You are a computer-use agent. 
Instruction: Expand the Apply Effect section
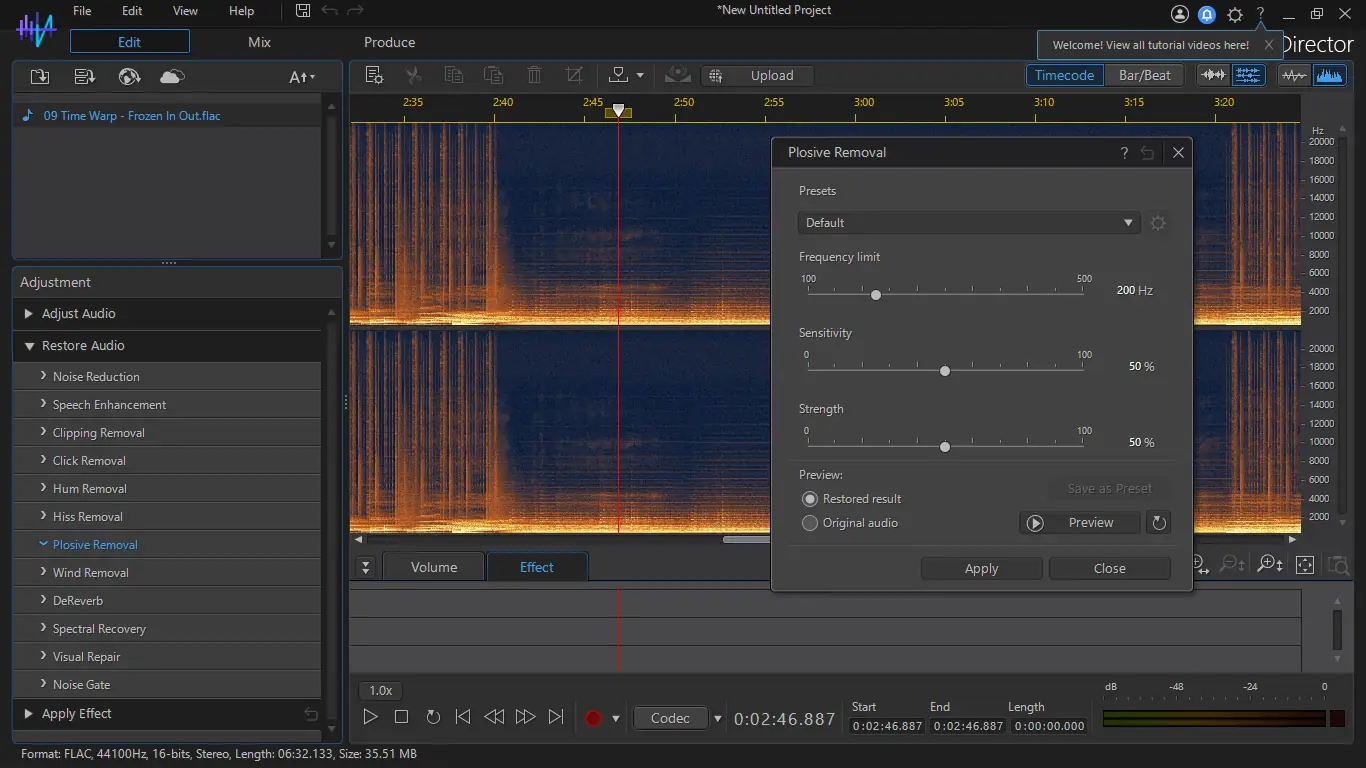76,714
